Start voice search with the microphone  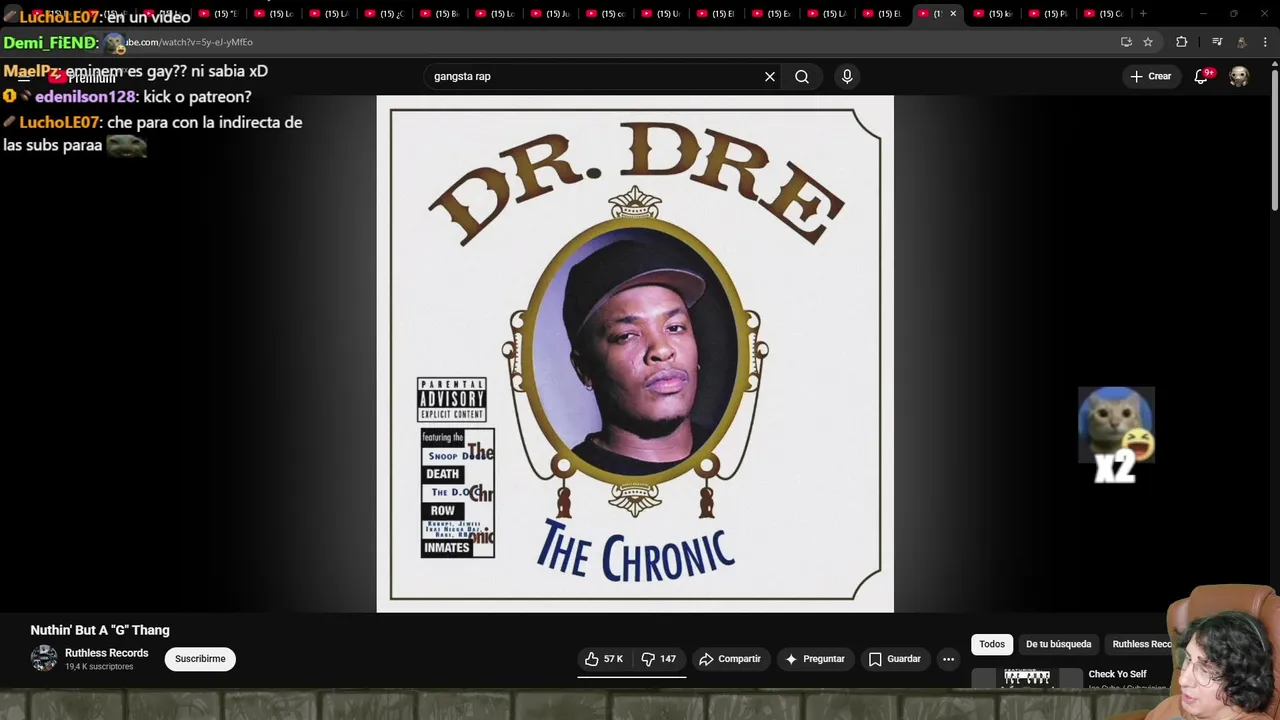(x=847, y=76)
